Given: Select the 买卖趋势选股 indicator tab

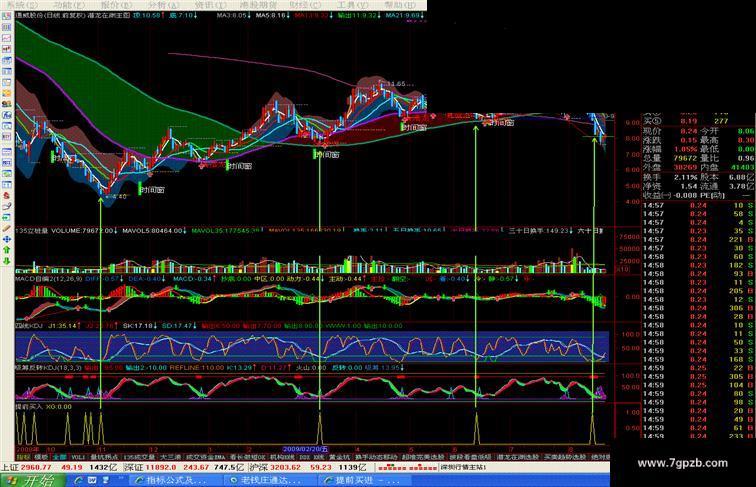Looking at the screenshot, I should pyautogui.click(x=565, y=457).
